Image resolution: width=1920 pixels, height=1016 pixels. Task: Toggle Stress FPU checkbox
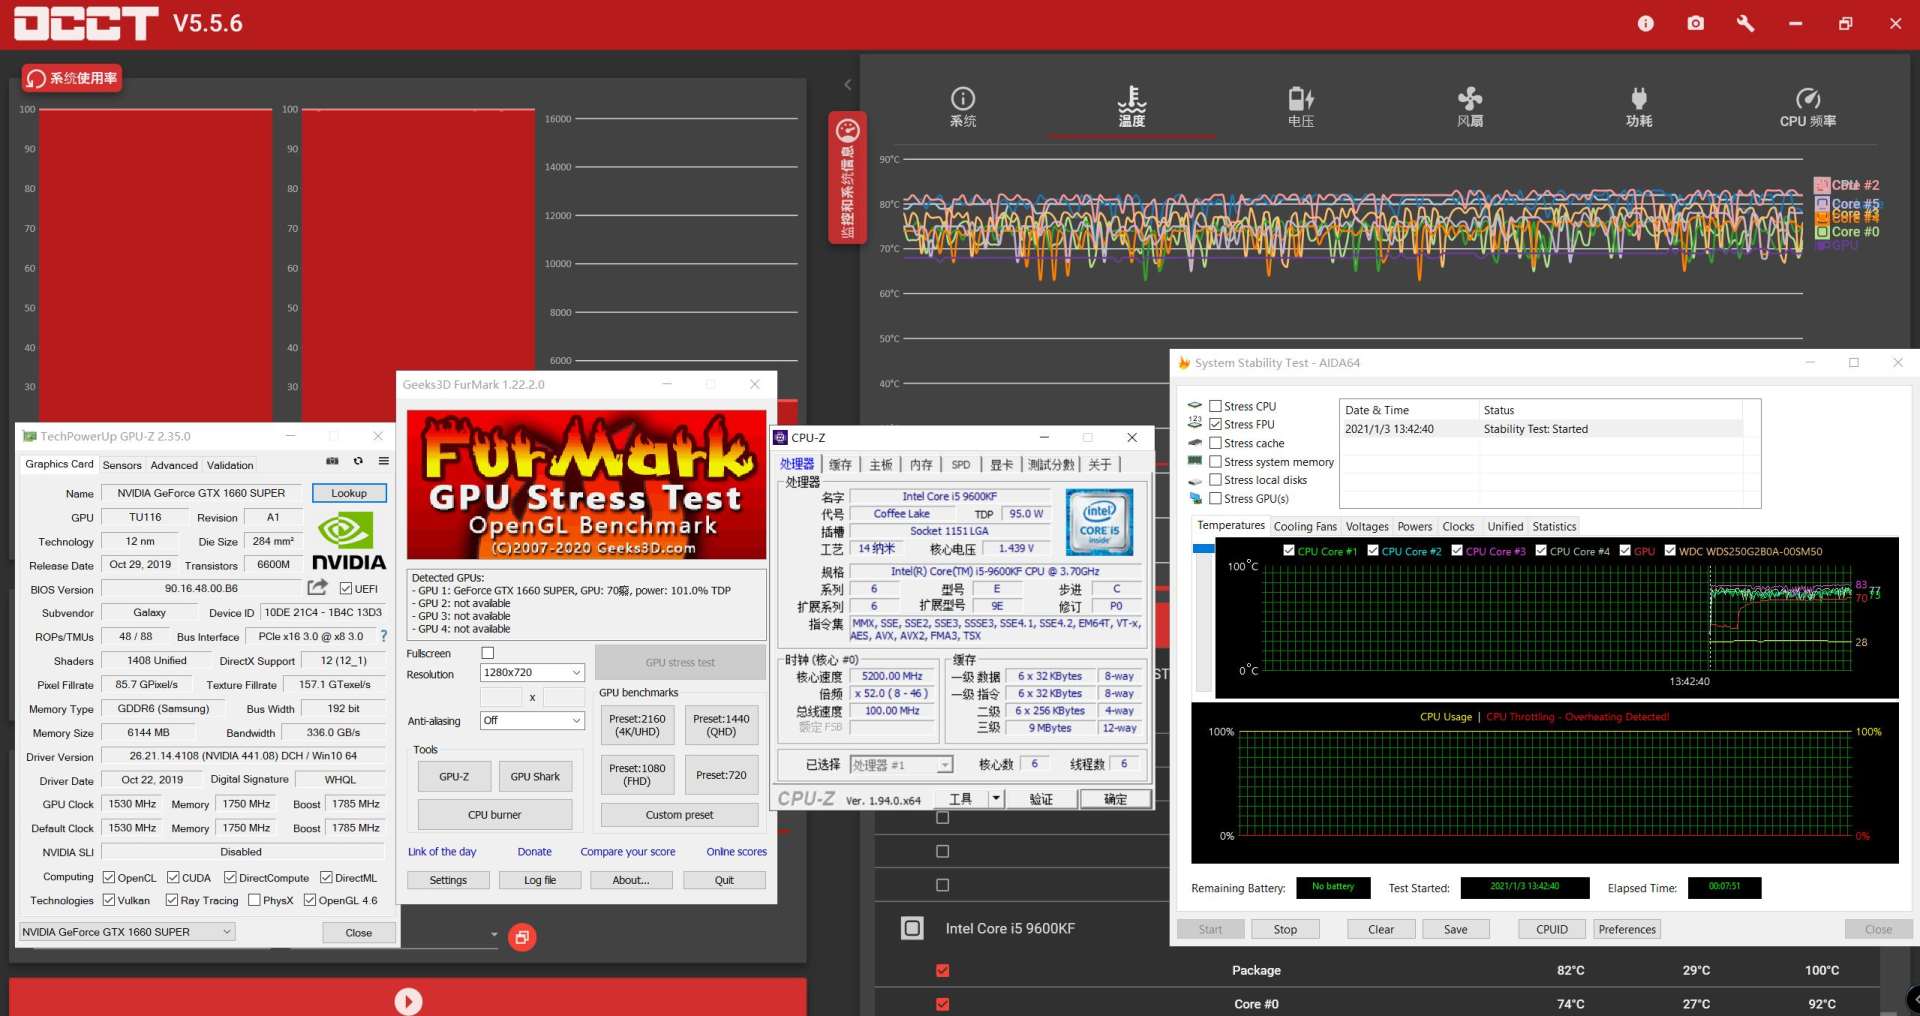[x=1215, y=424]
